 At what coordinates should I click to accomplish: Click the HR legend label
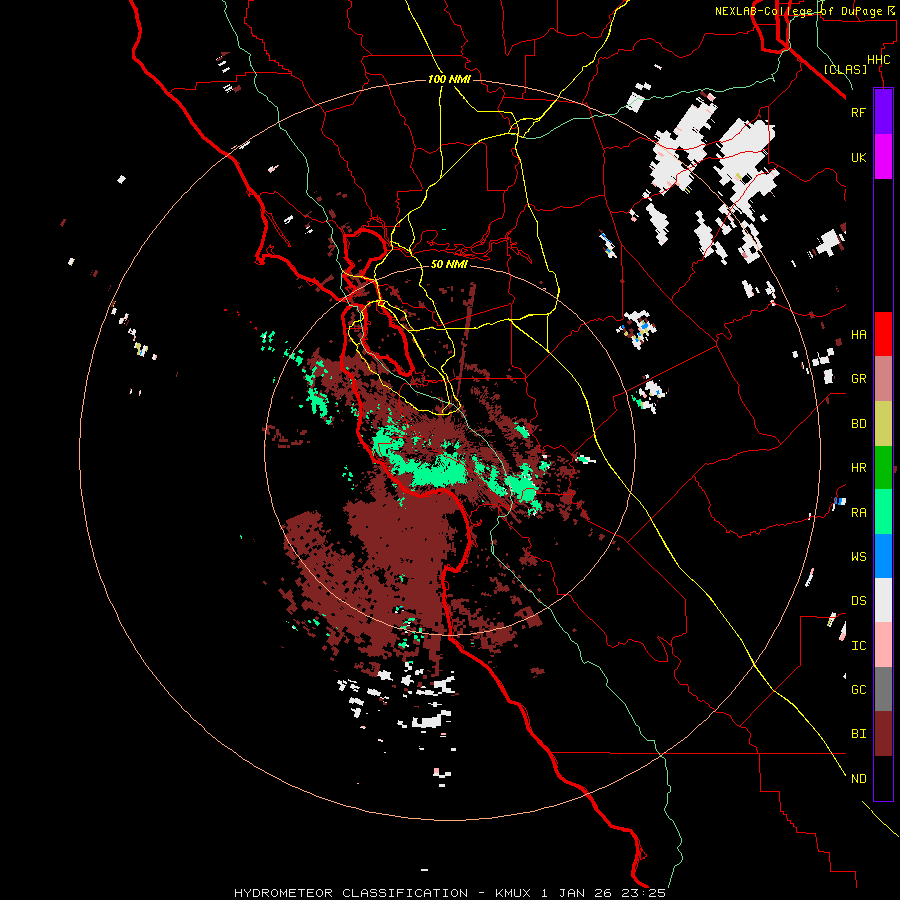point(858,468)
